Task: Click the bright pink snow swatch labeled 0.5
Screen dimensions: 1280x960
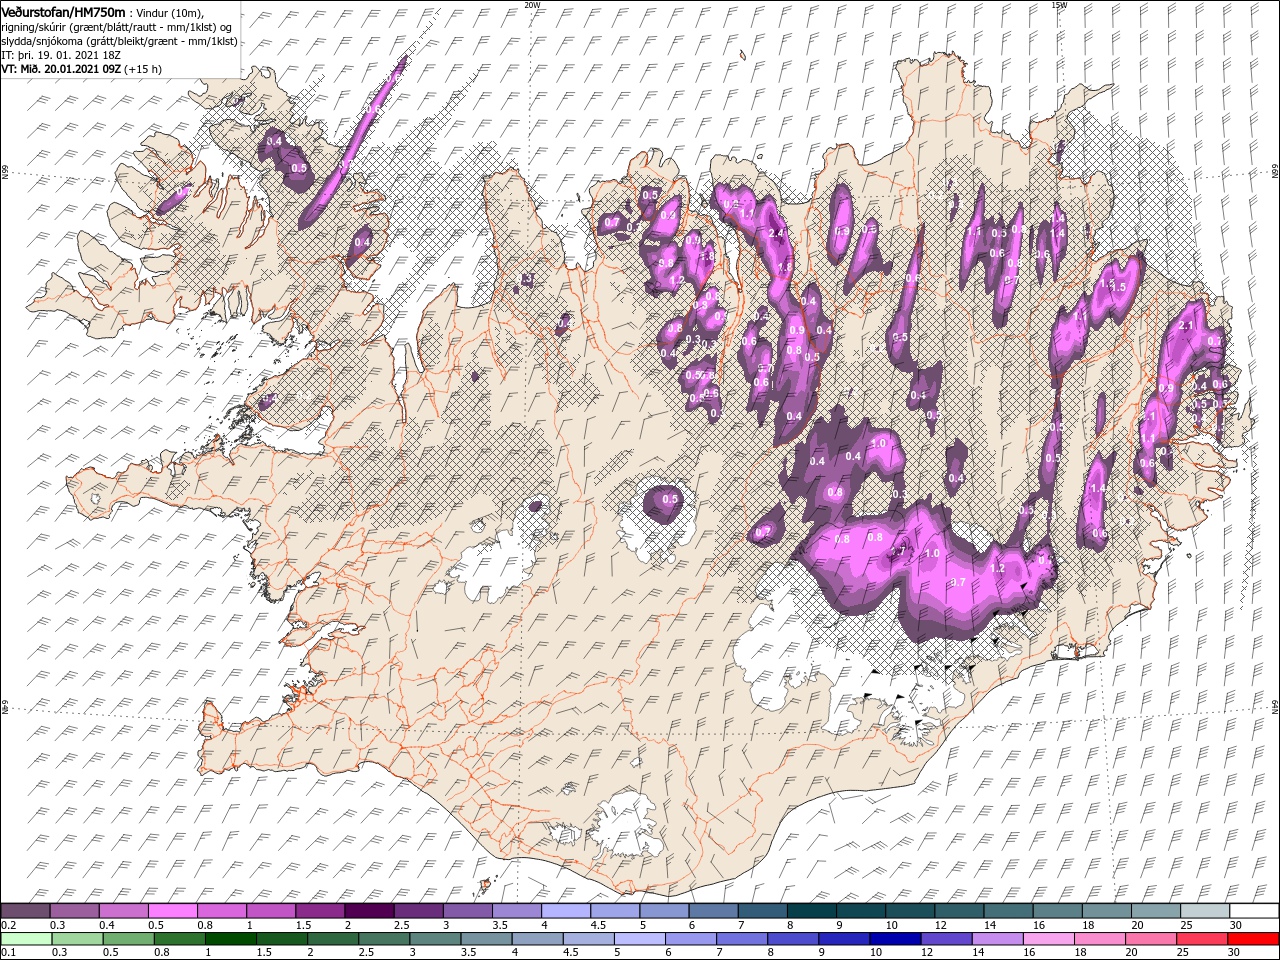Action: point(172,911)
